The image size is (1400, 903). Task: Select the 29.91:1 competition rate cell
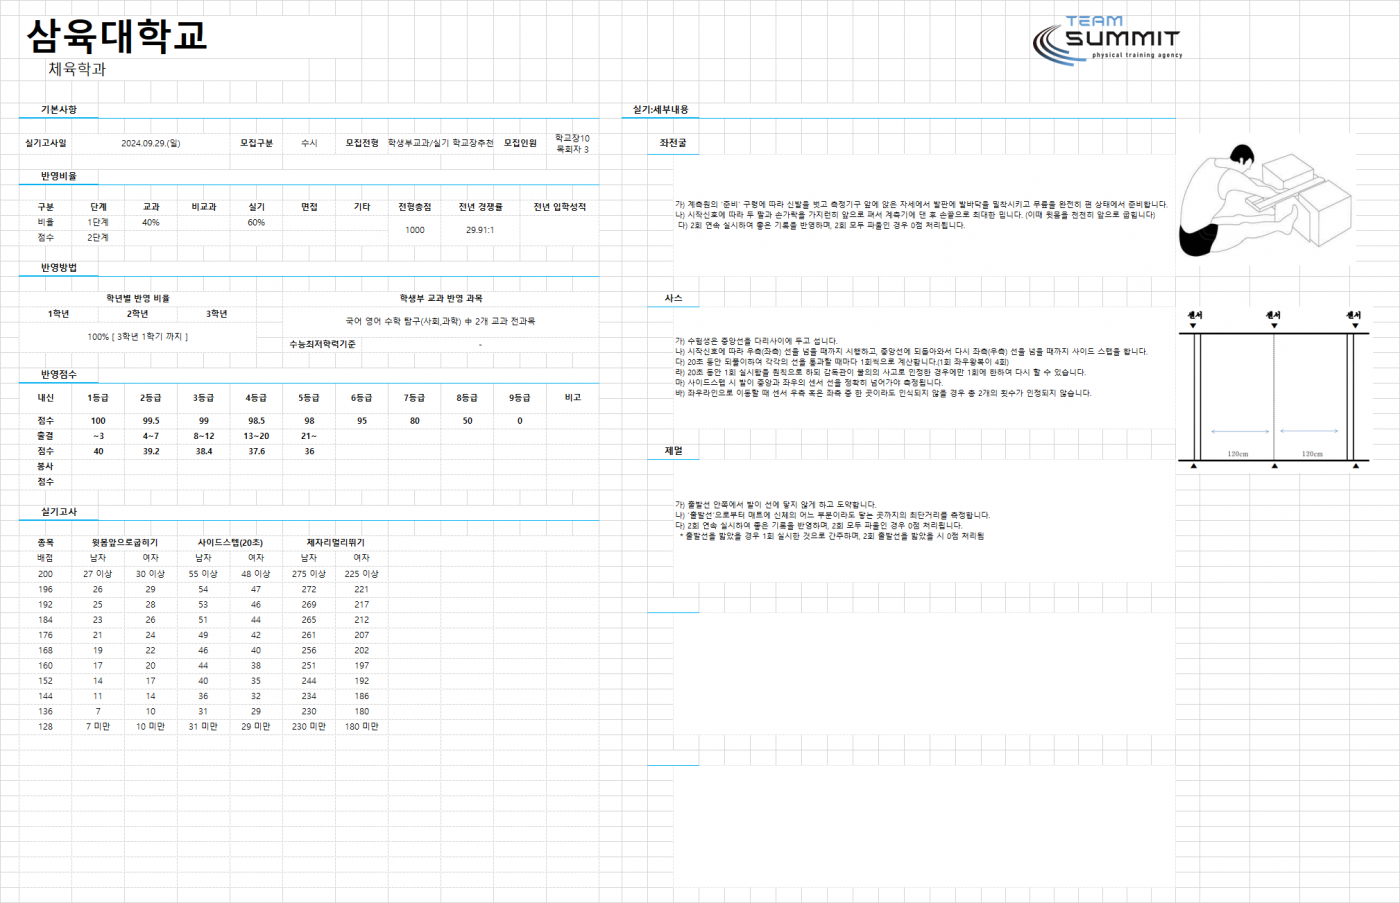pyautogui.click(x=480, y=230)
